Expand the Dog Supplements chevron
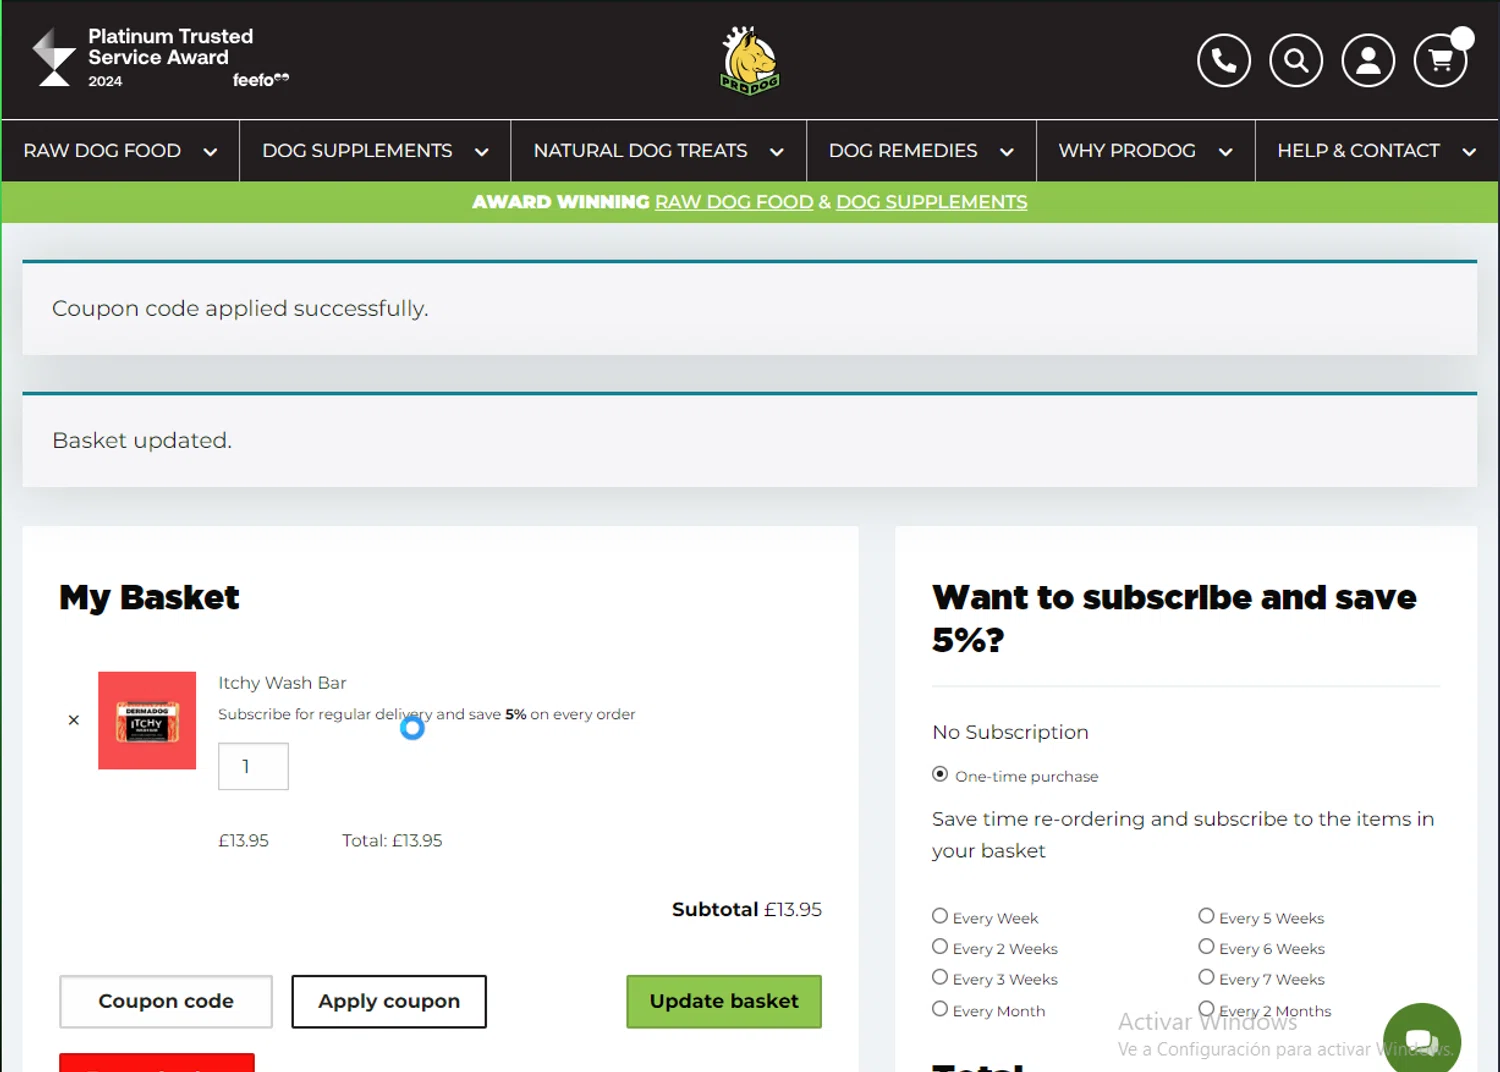1500x1072 pixels. 482,152
